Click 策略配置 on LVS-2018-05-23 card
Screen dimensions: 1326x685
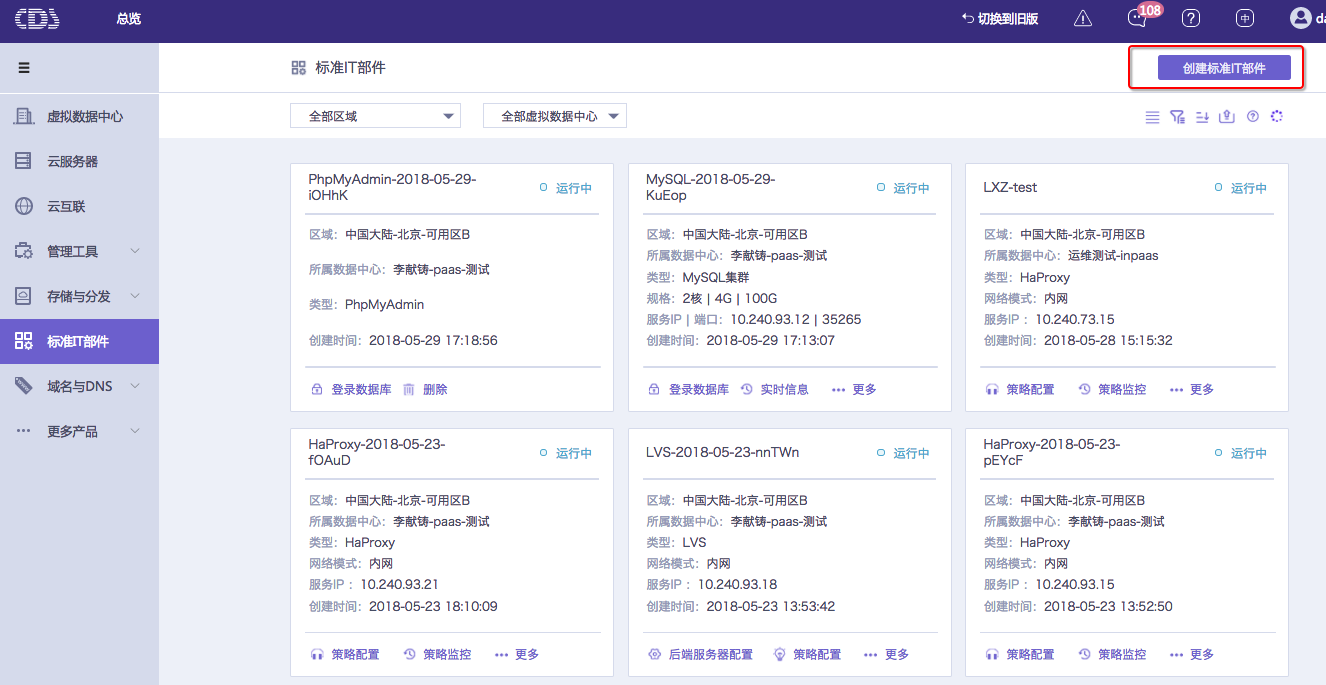(808, 654)
